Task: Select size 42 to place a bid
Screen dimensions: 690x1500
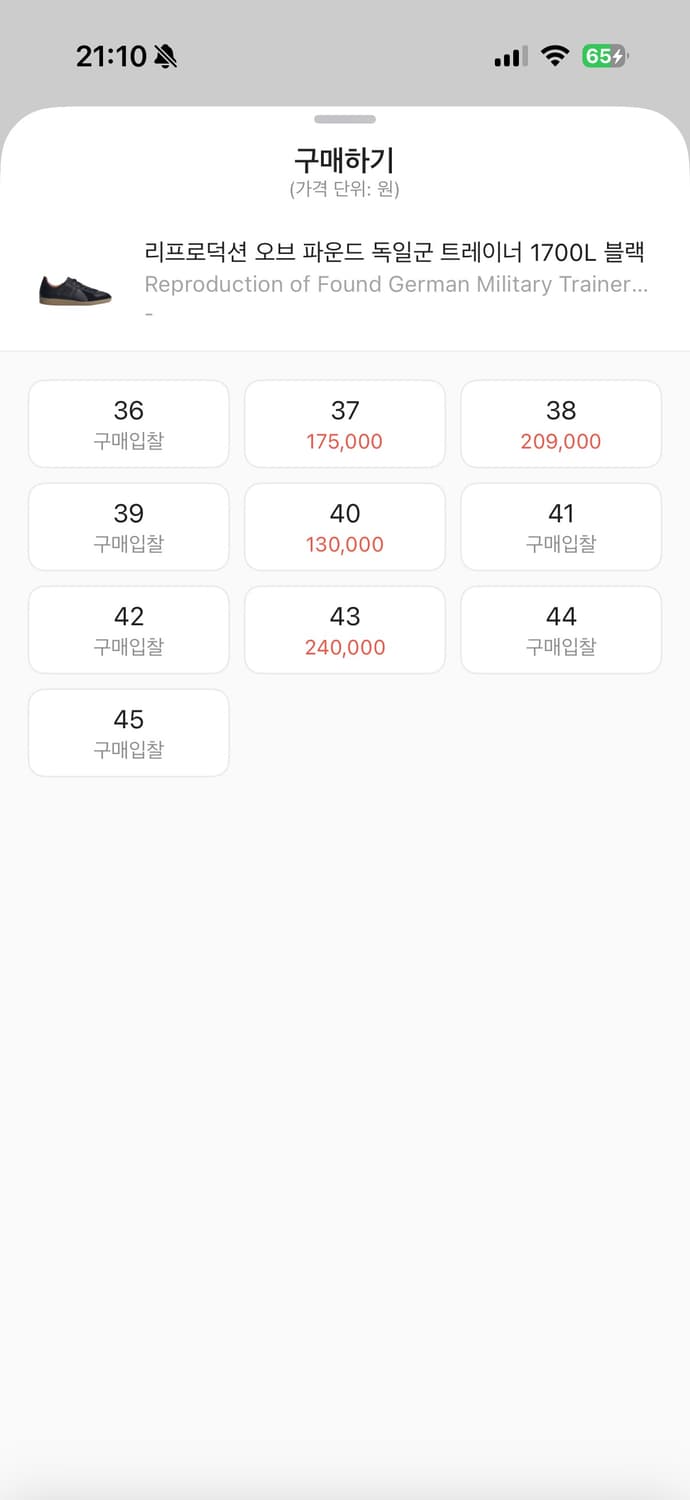Action: pos(128,629)
